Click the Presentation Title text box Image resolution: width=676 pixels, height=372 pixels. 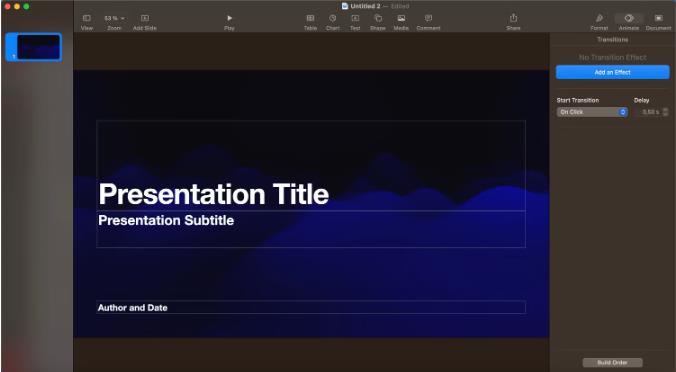click(x=311, y=166)
